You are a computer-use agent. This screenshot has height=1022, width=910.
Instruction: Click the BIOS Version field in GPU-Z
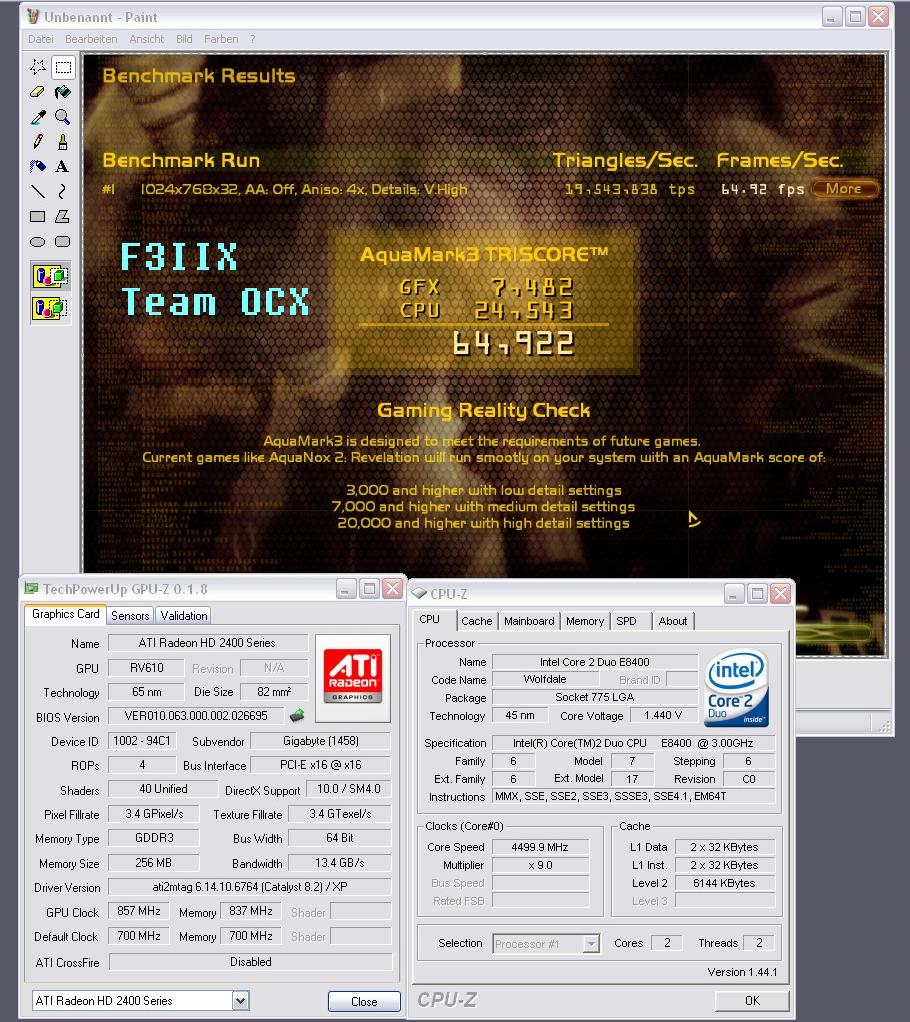point(196,716)
